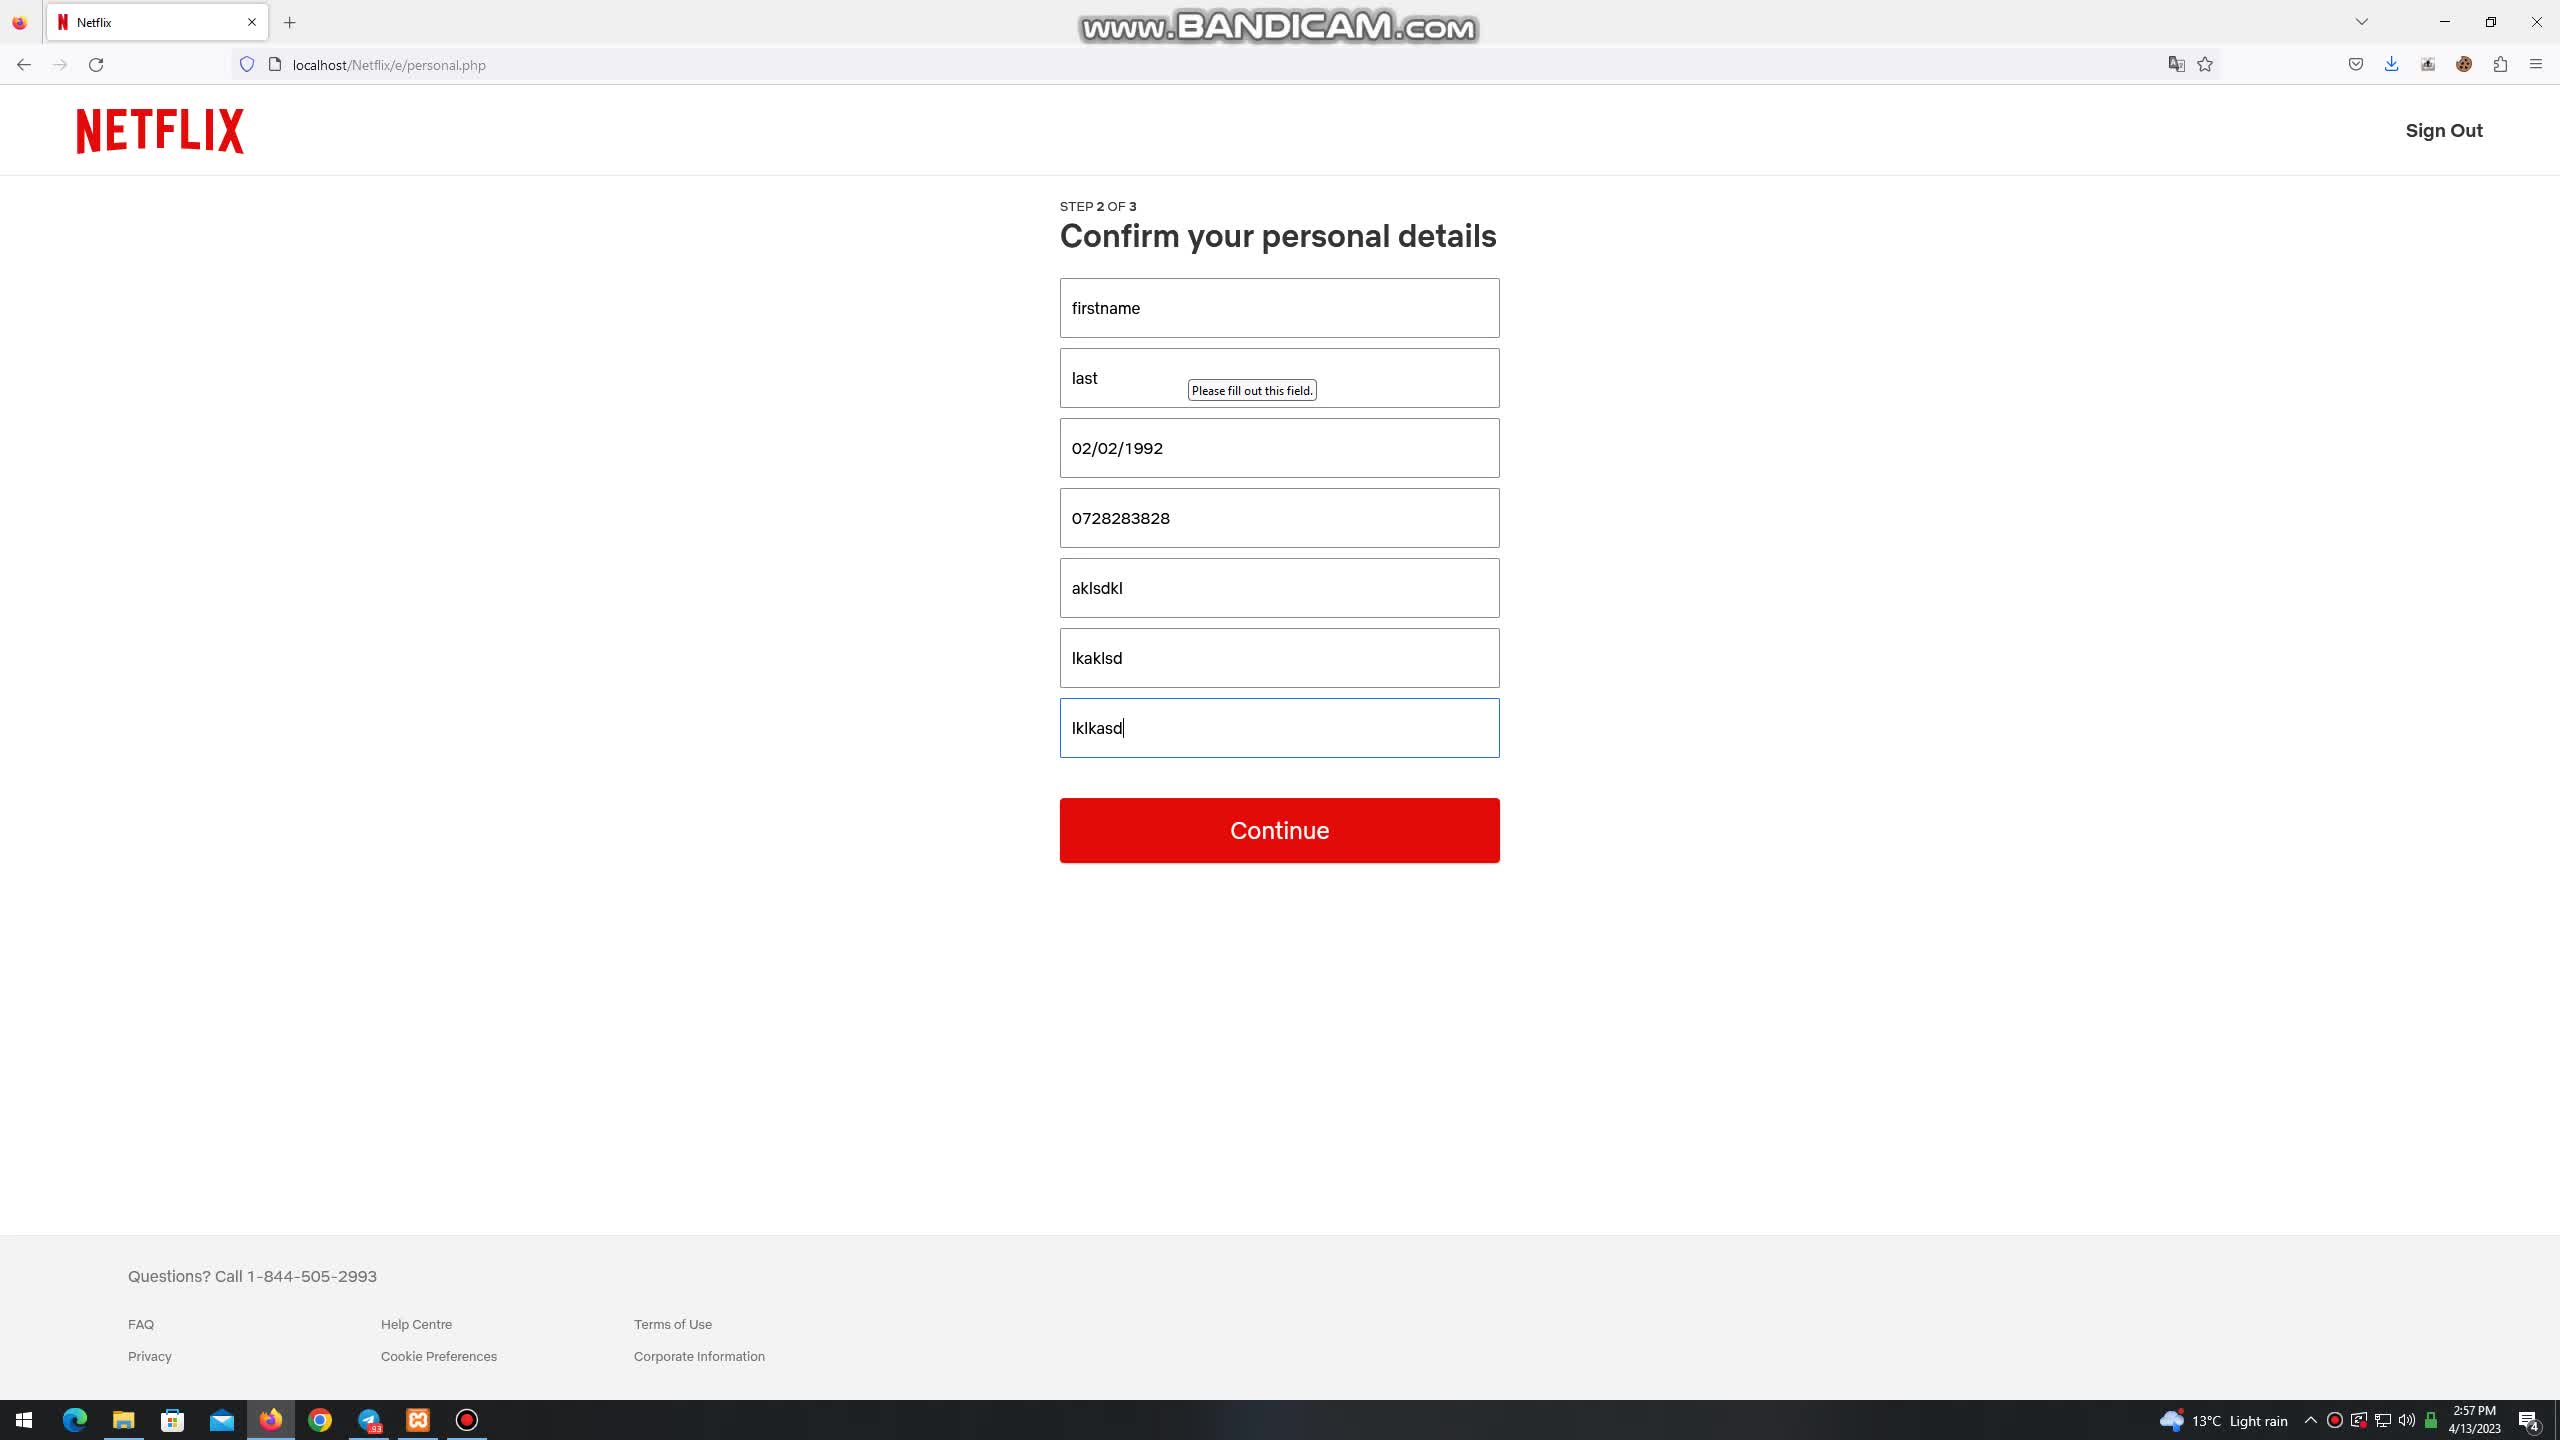Open the Cookie Preferences link
This screenshot has height=1440, width=2560.
(x=438, y=1356)
